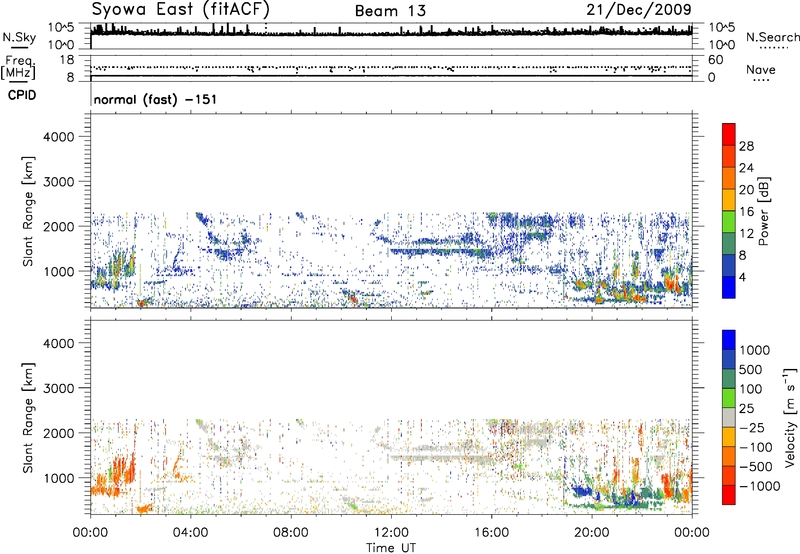This screenshot has width=800, height=554.
Task: Click the 'Power [dB]' color bar title
Action: pyautogui.click(x=764, y=211)
